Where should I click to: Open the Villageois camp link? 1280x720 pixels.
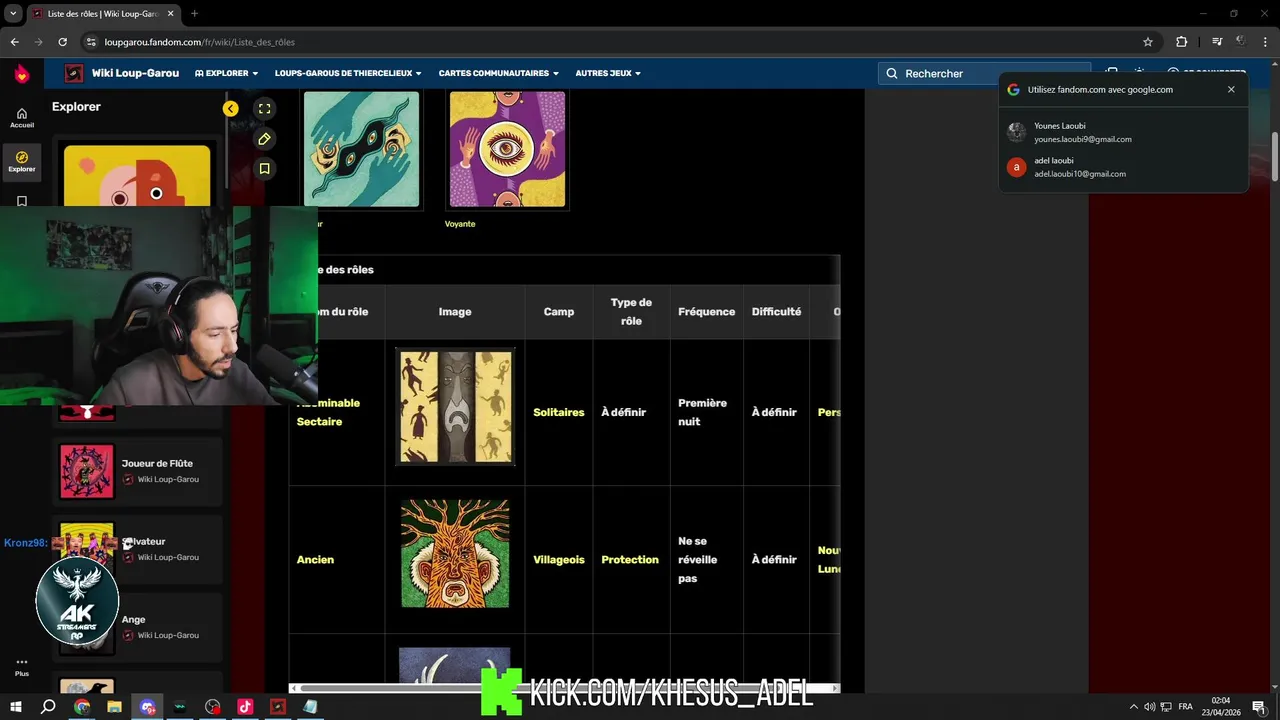[x=559, y=560]
